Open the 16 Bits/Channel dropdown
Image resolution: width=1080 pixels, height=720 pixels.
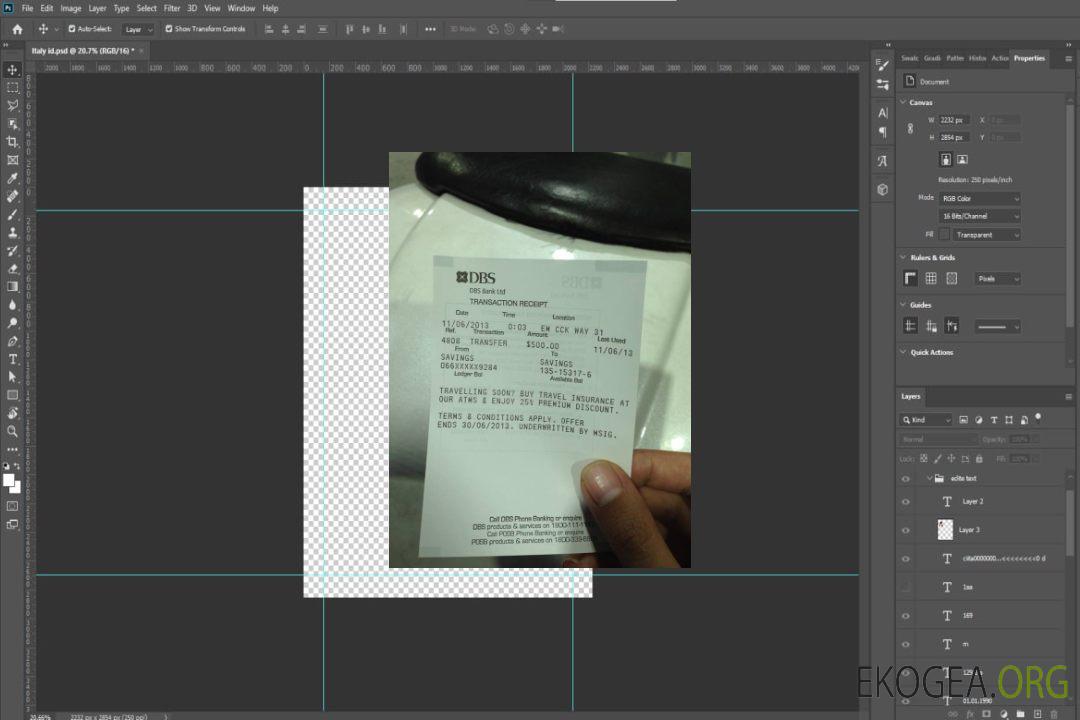click(980, 216)
